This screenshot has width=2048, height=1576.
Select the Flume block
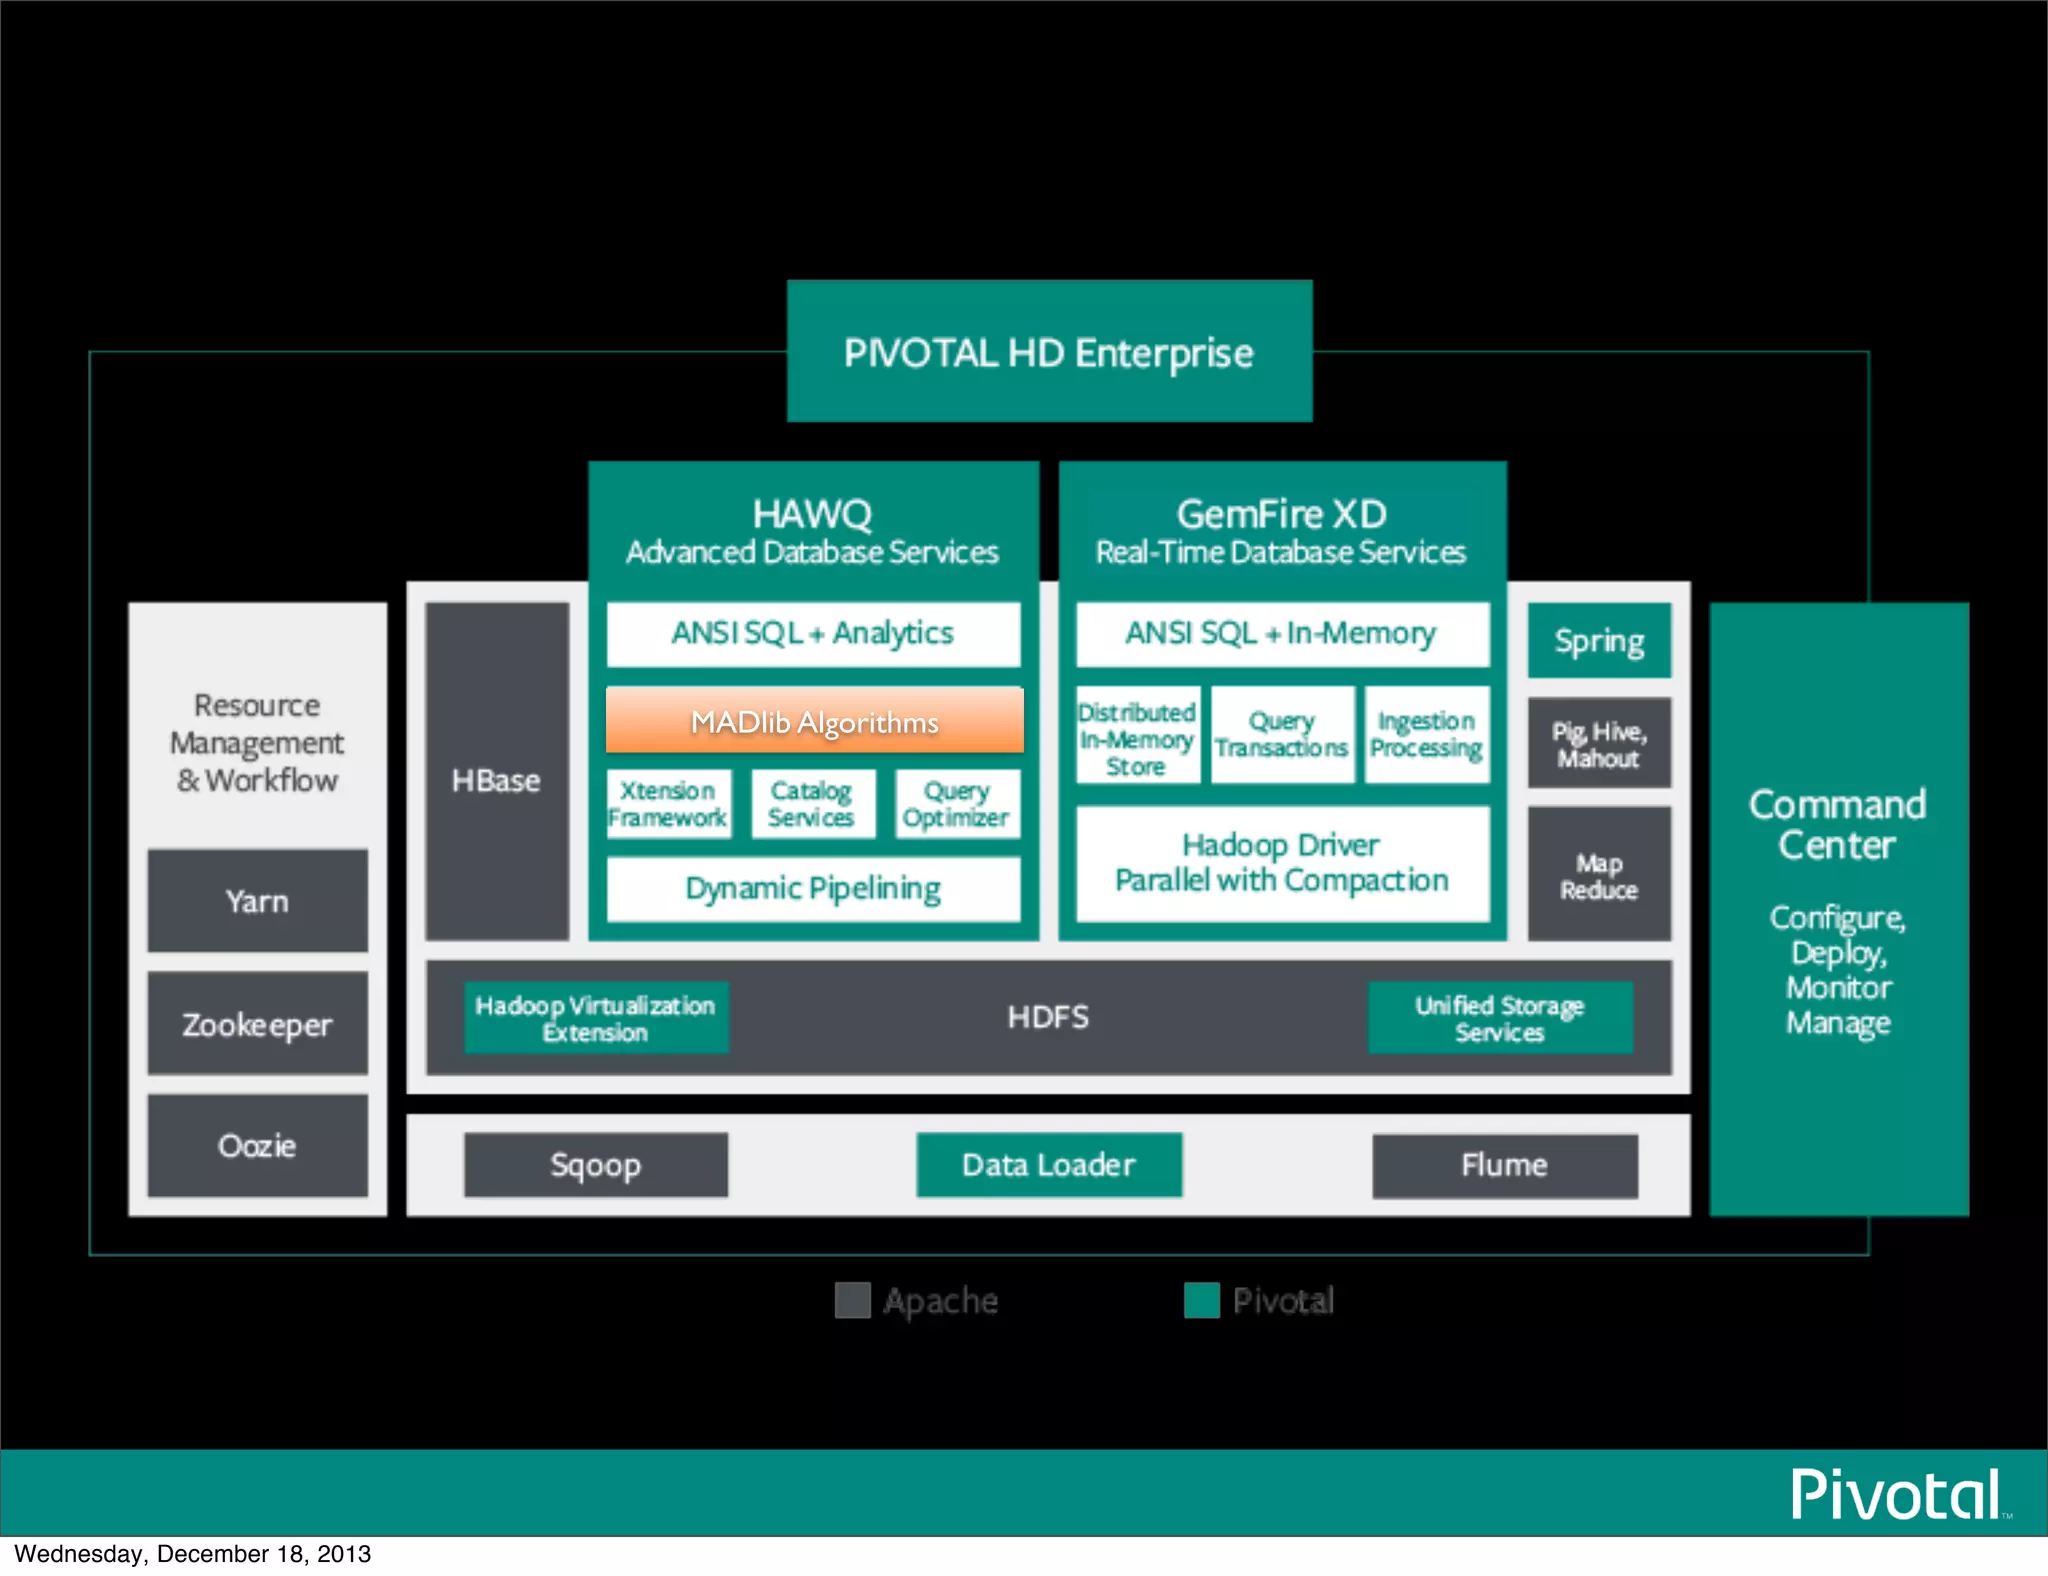tap(1504, 1165)
